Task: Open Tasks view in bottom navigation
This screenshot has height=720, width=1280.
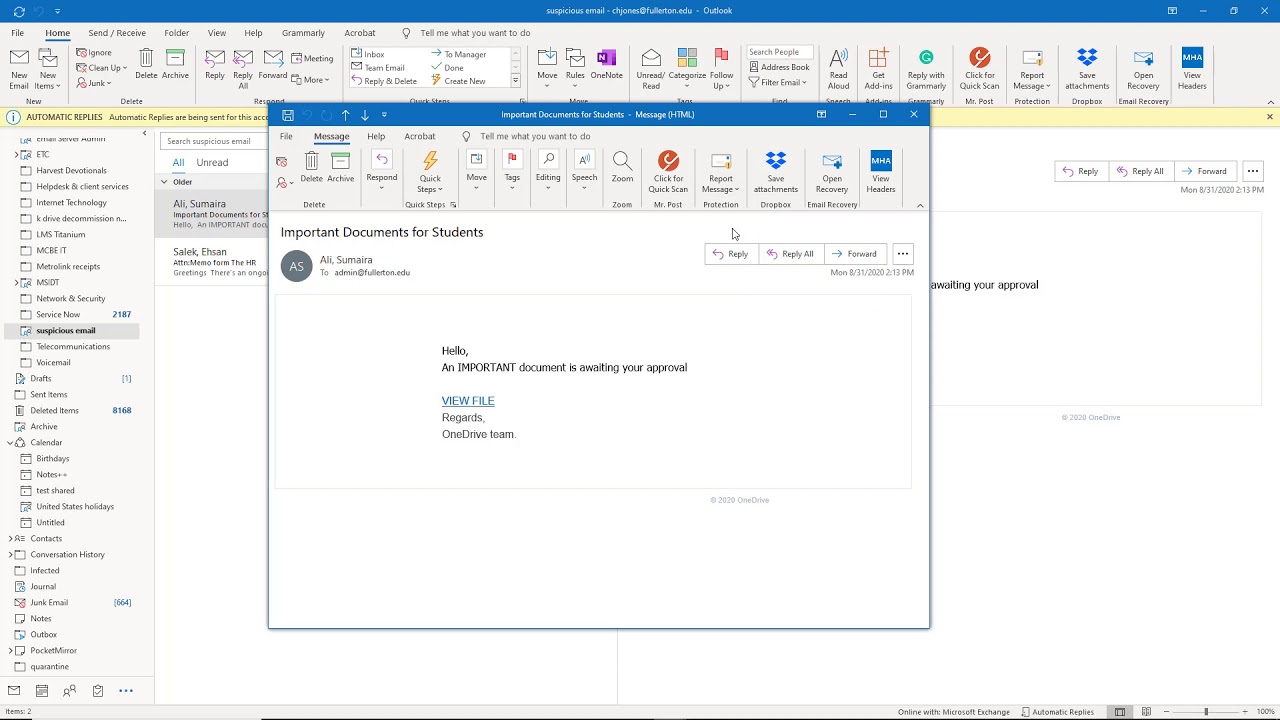Action: point(98,691)
